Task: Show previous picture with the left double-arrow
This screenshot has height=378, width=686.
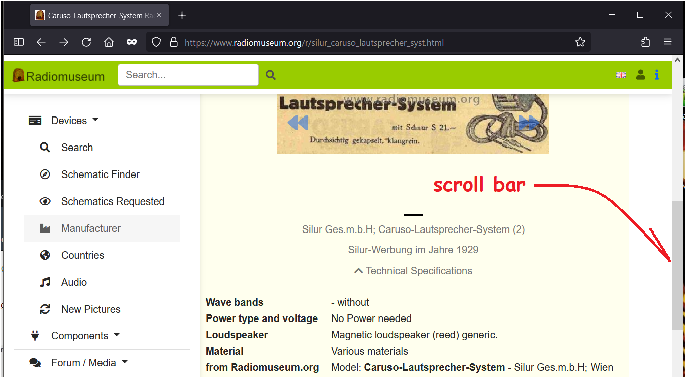Action: [x=298, y=122]
